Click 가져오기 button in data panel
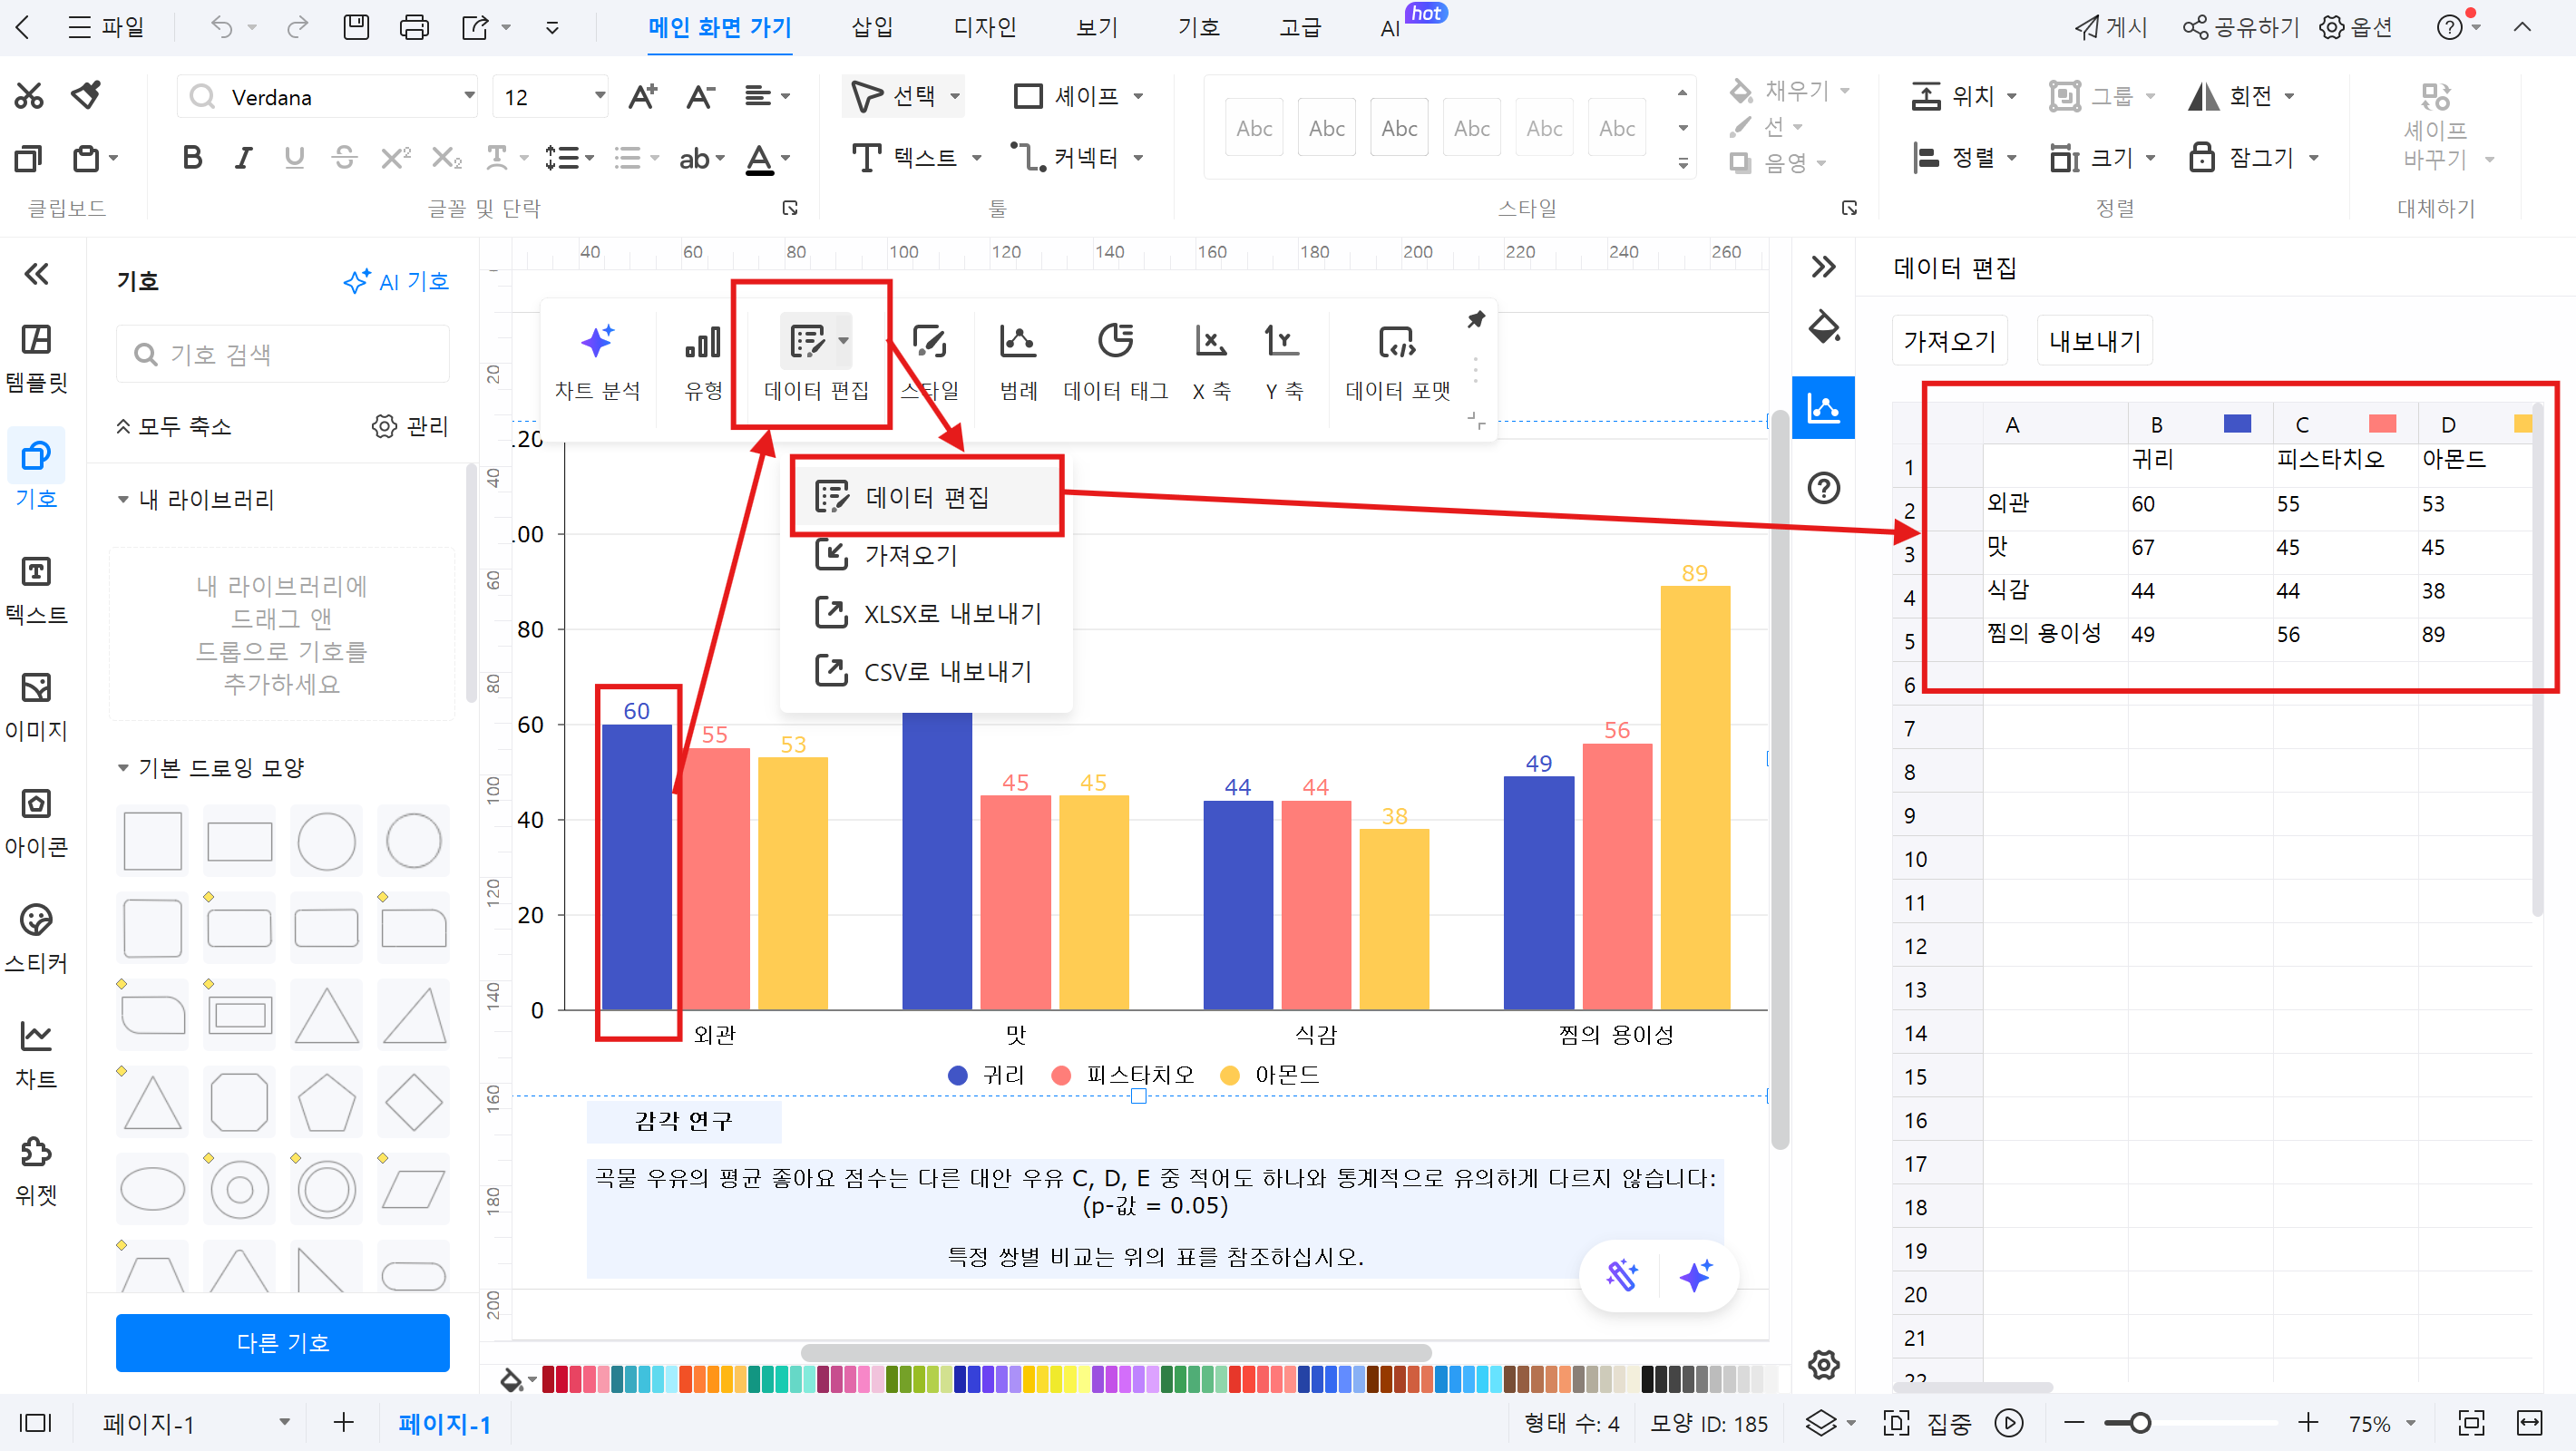This screenshot has height=1451, width=2576. tap(1949, 341)
